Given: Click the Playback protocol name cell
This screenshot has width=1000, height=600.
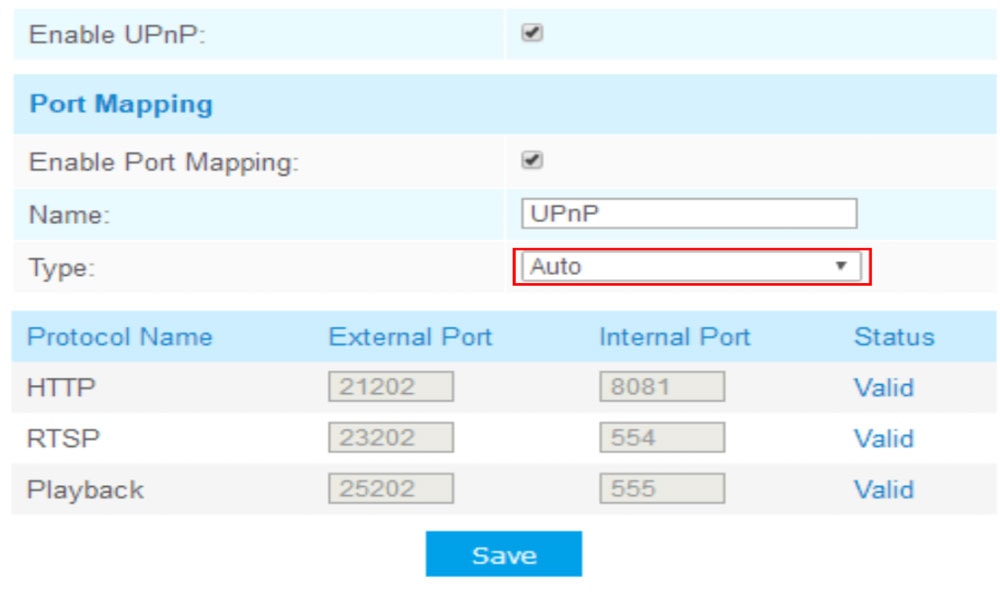Looking at the screenshot, I should [85, 490].
